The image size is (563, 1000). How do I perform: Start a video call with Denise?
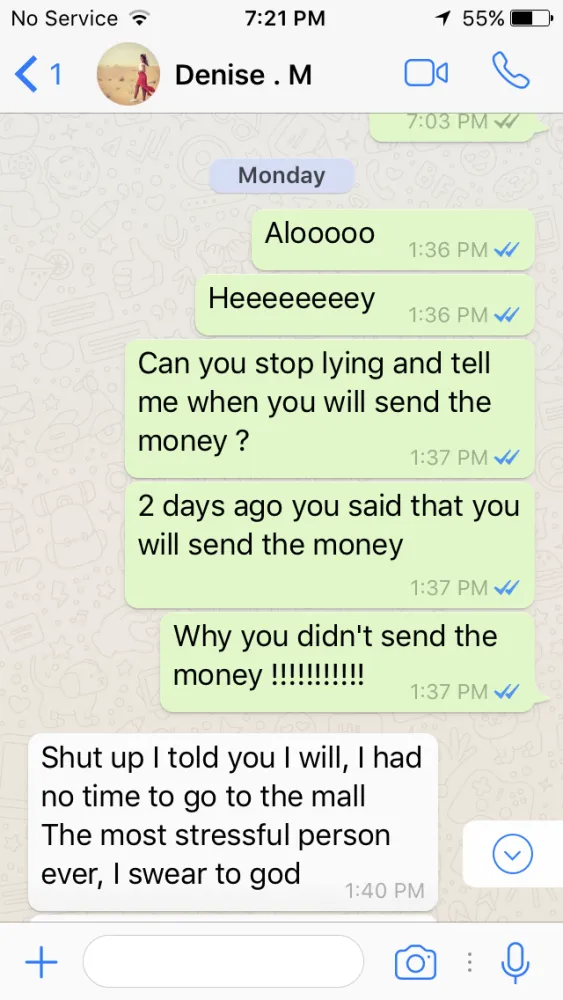point(426,73)
